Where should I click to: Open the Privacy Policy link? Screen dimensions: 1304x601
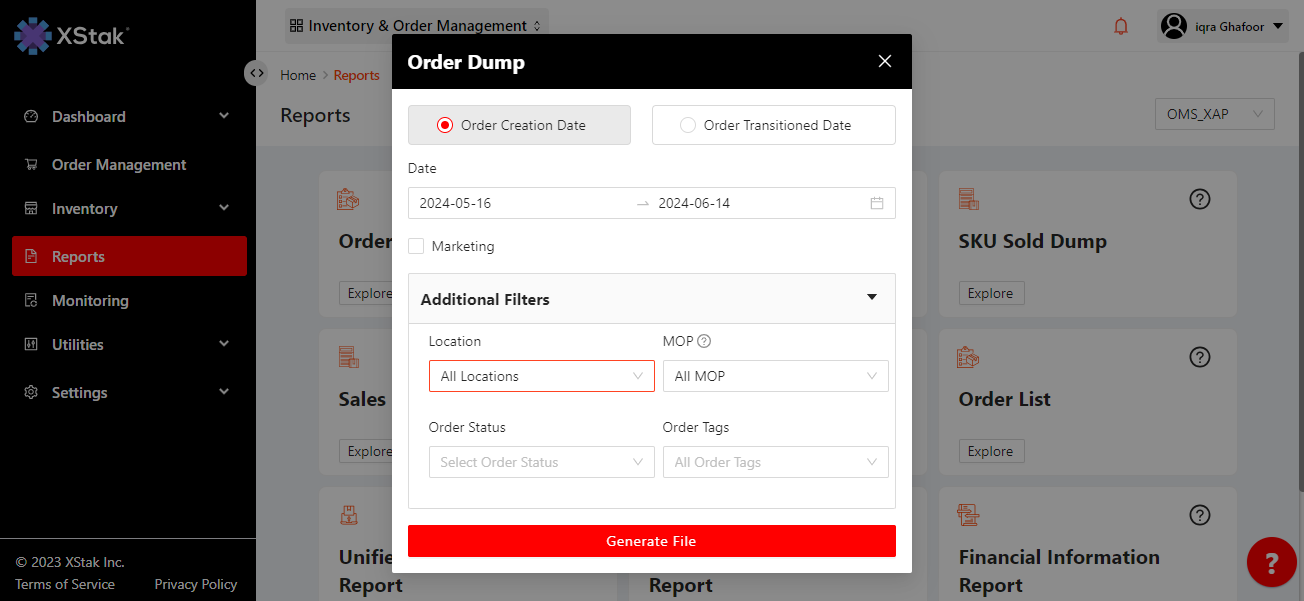coord(195,584)
